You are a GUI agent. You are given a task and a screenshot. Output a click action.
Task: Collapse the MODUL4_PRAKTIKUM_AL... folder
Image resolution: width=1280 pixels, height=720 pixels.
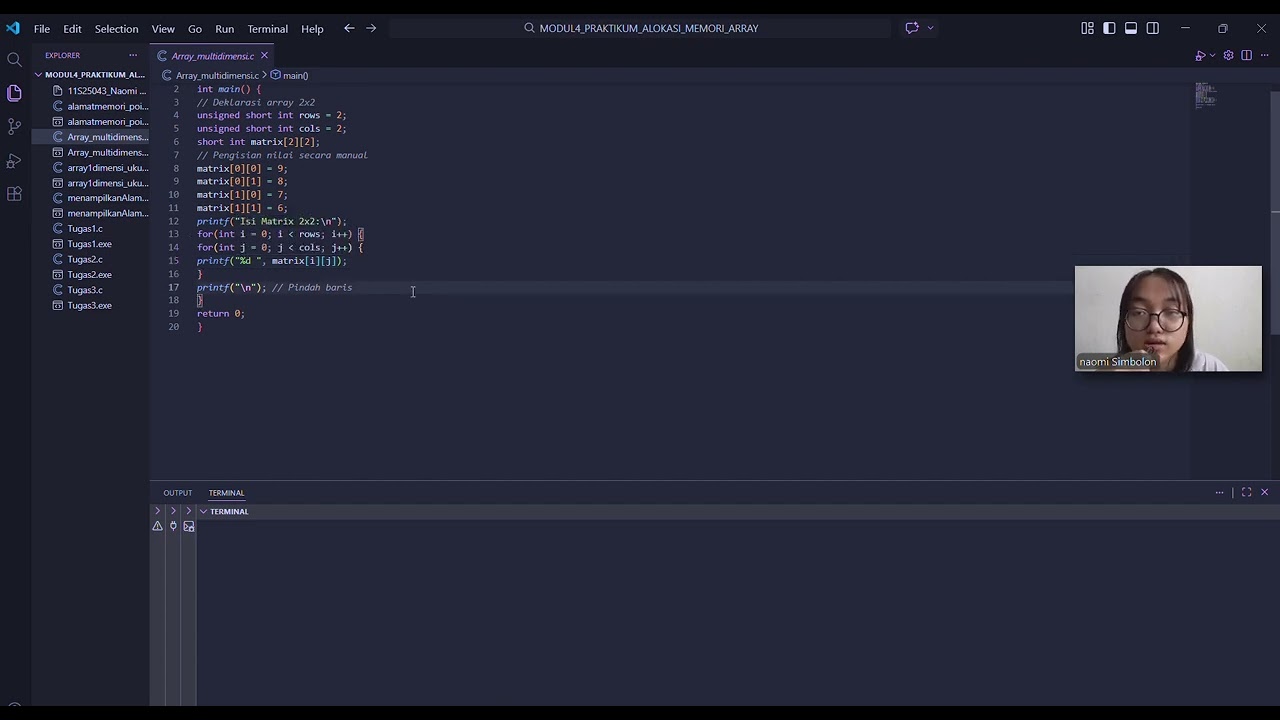90,75
